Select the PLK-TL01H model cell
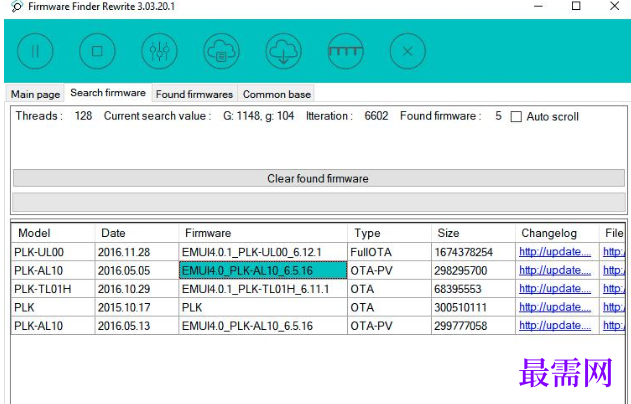This screenshot has width=631, height=404. click(53, 289)
